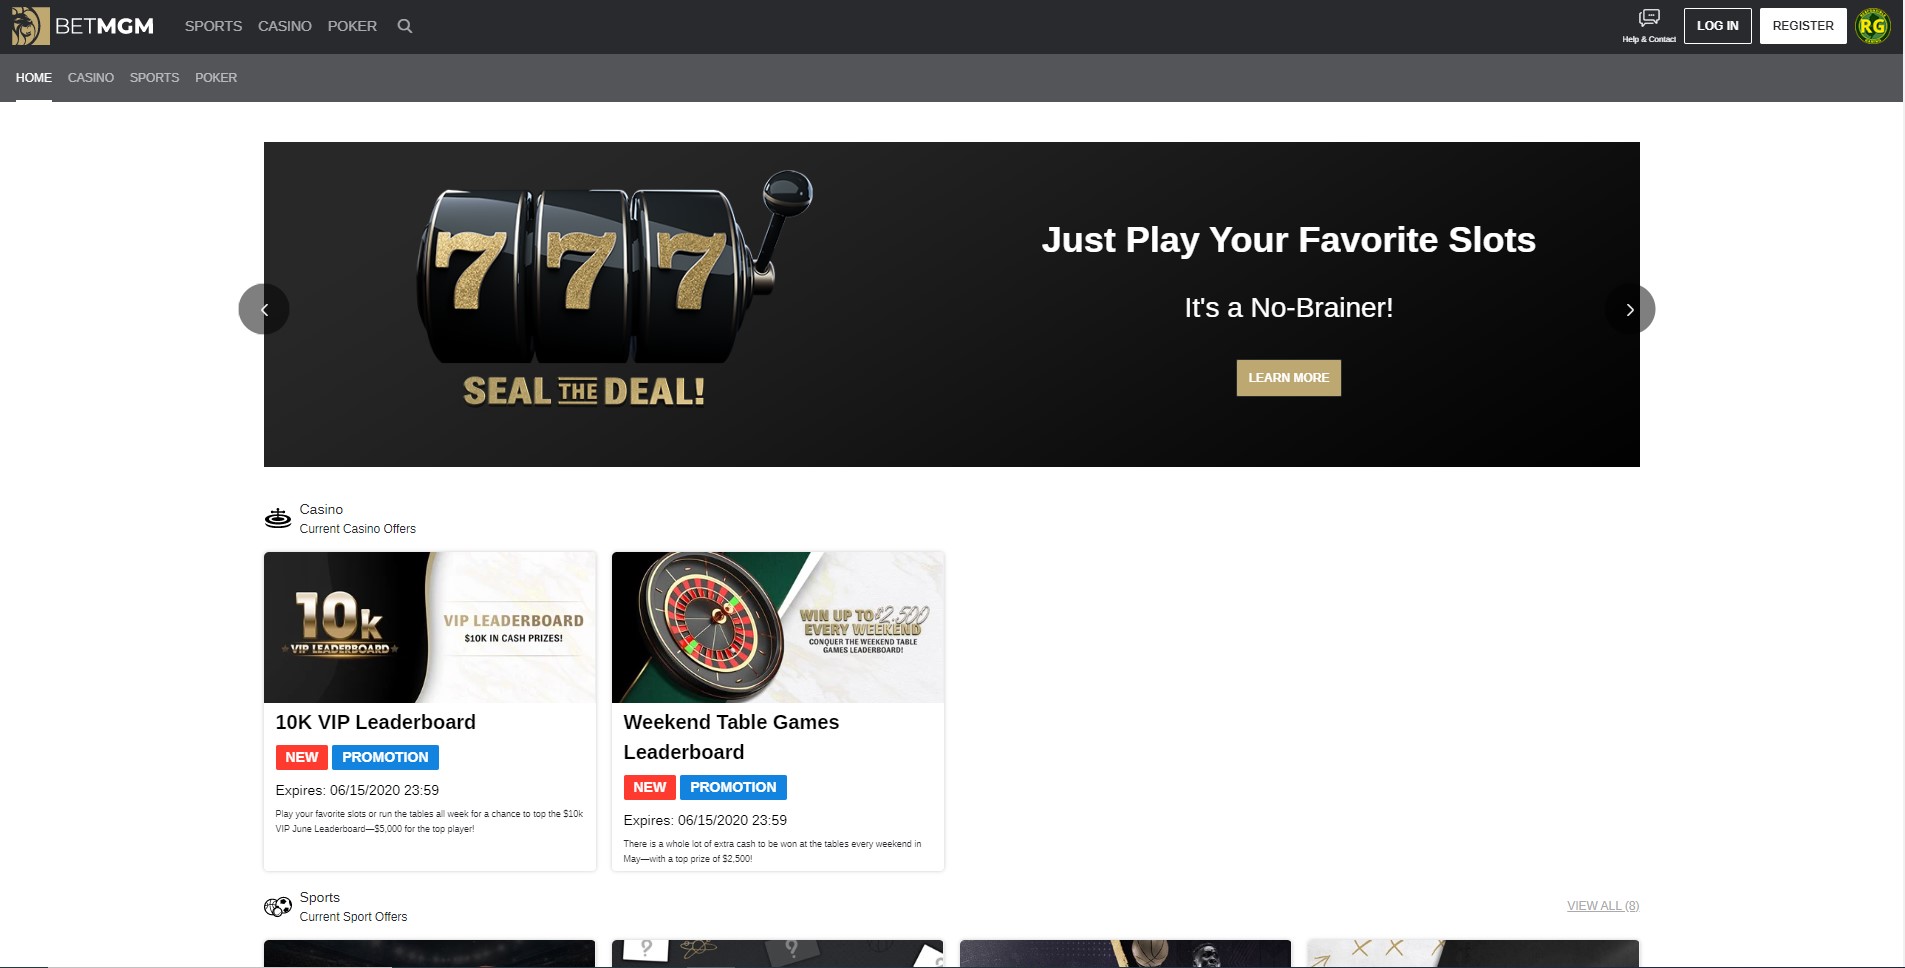Switch to the Sports sub-tab
Image resolution: width=1905 pixels, height=968 pixels.
click(x=154, y=77)
